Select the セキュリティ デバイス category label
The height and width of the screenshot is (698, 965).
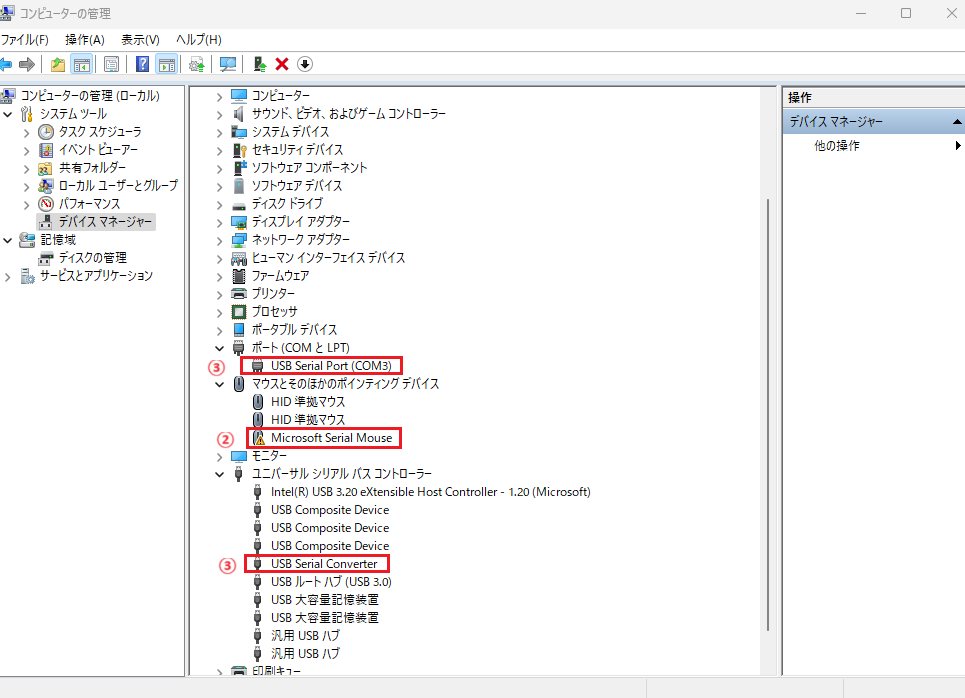coord(297,150)
